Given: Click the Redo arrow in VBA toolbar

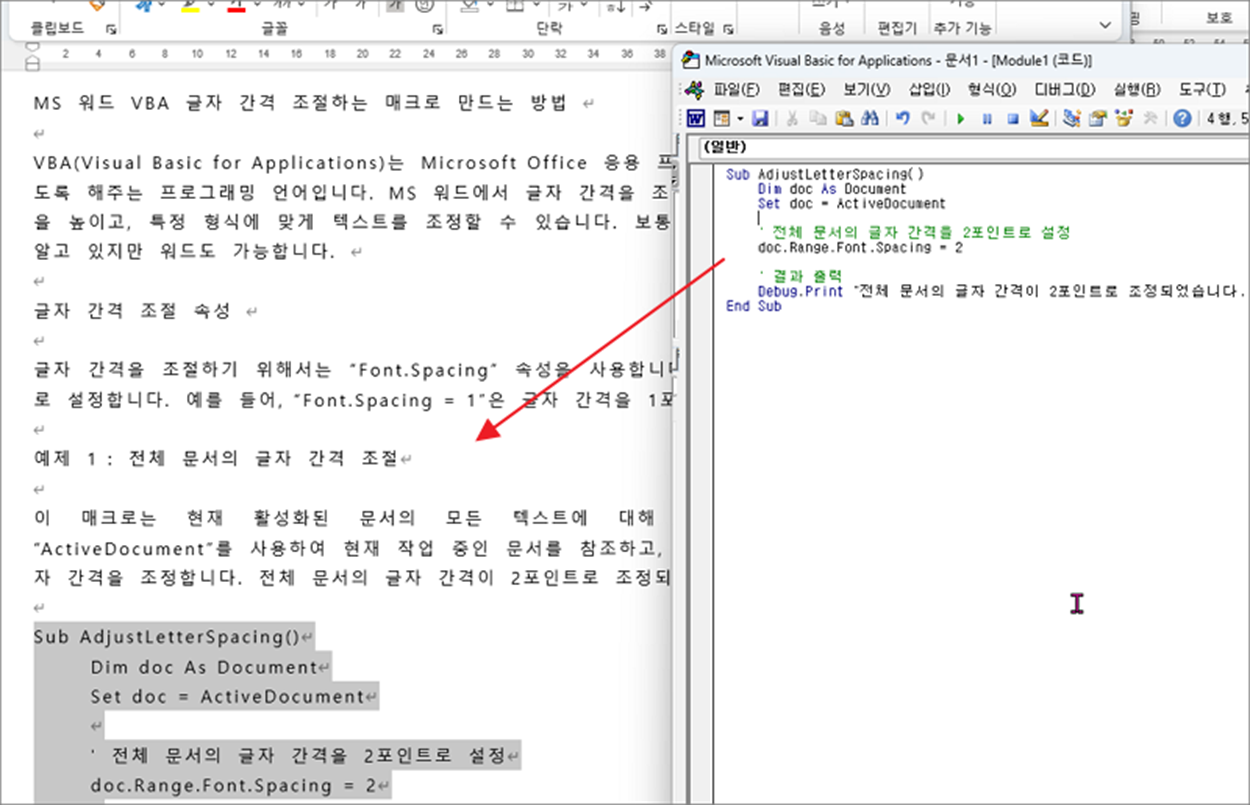Looking at the screenshot, I should pos(927,118).
